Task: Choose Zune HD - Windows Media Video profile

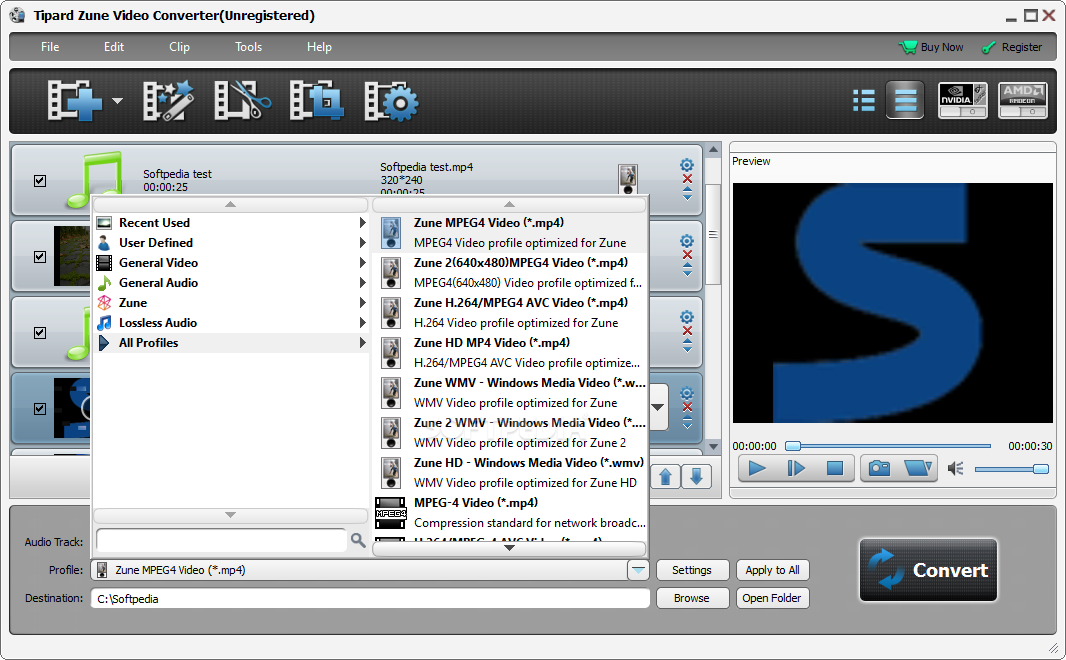Action: pyautogui.click(x=510, y=474)
